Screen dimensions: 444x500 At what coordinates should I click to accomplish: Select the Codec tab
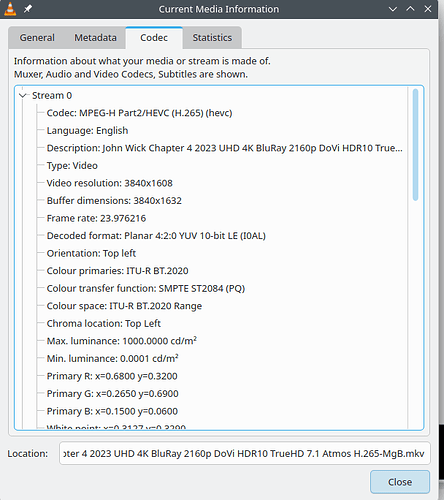[154, 38]
